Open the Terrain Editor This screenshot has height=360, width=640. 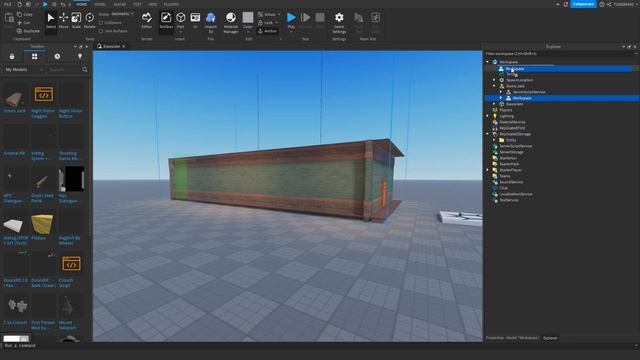147,20
